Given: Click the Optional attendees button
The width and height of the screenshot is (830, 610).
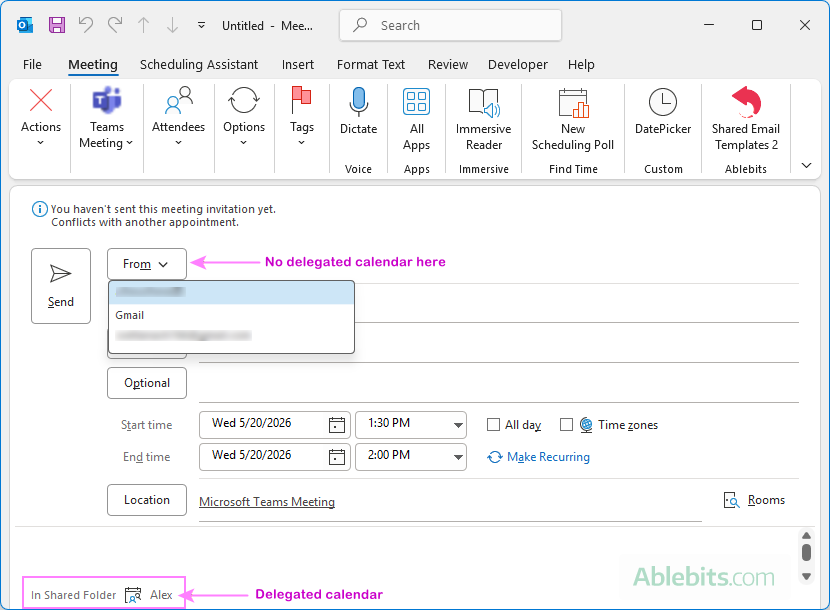Looking at the screenshot, I should coord(147,383).
